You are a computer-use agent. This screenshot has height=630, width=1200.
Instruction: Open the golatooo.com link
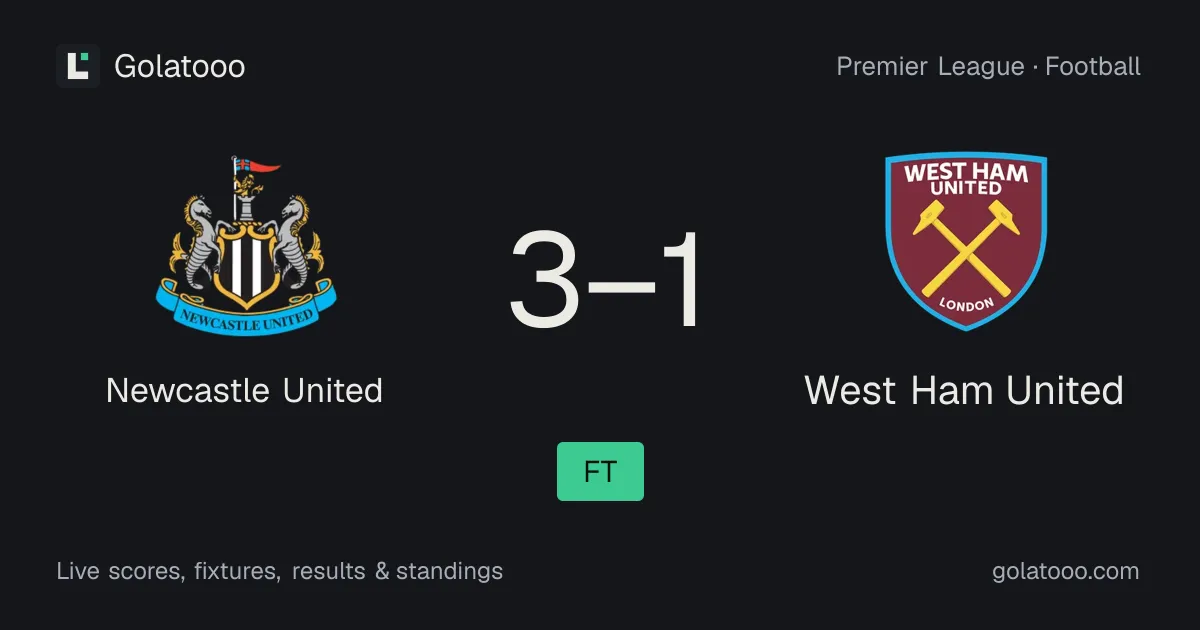coord(1065,572)
